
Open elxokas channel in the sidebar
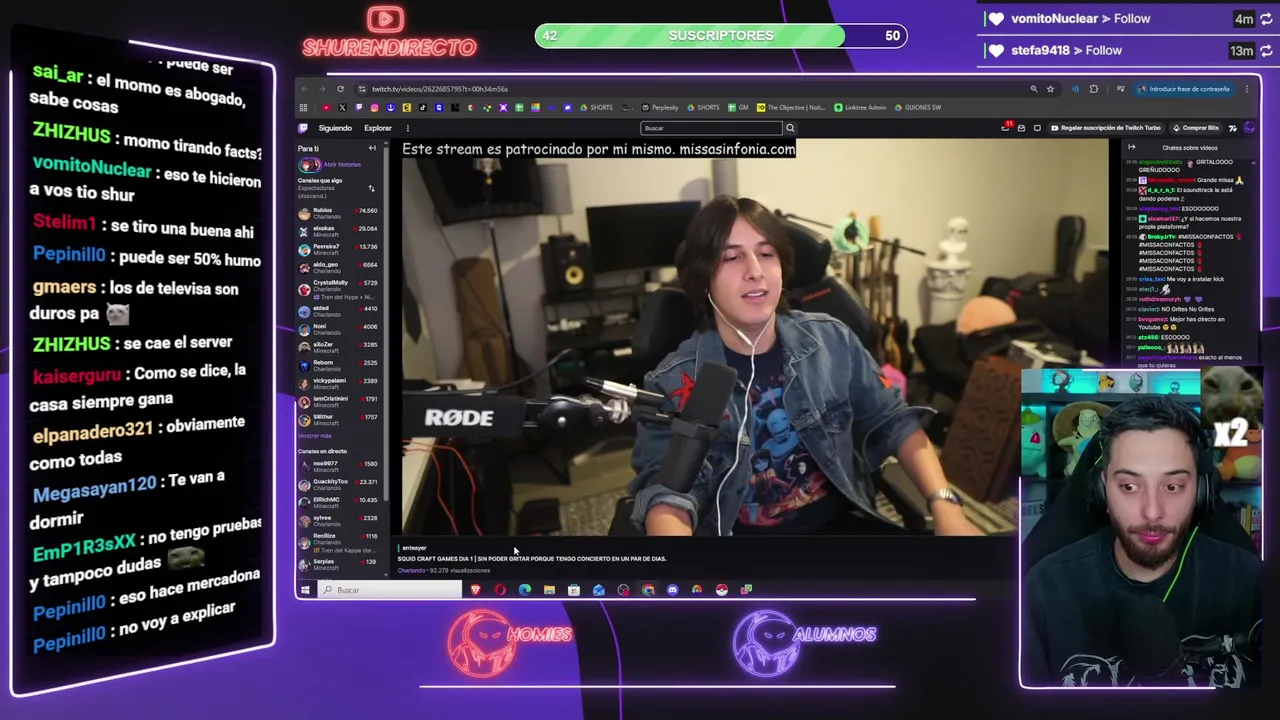[338, 231]
